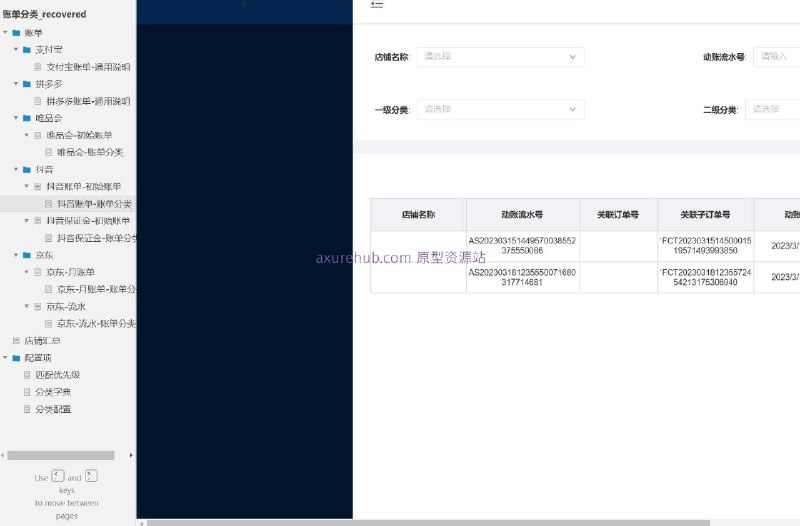Click the 京东 folder icon

coord(27,255)
